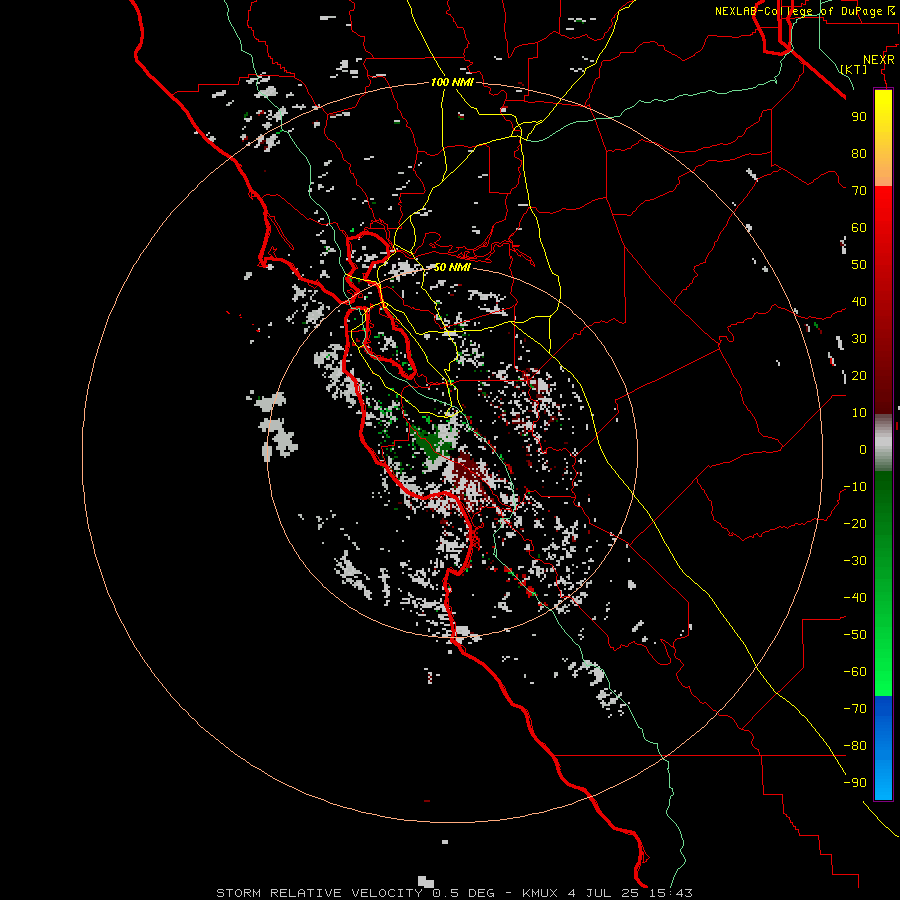Click the "-20" scale value

point(855,523)
